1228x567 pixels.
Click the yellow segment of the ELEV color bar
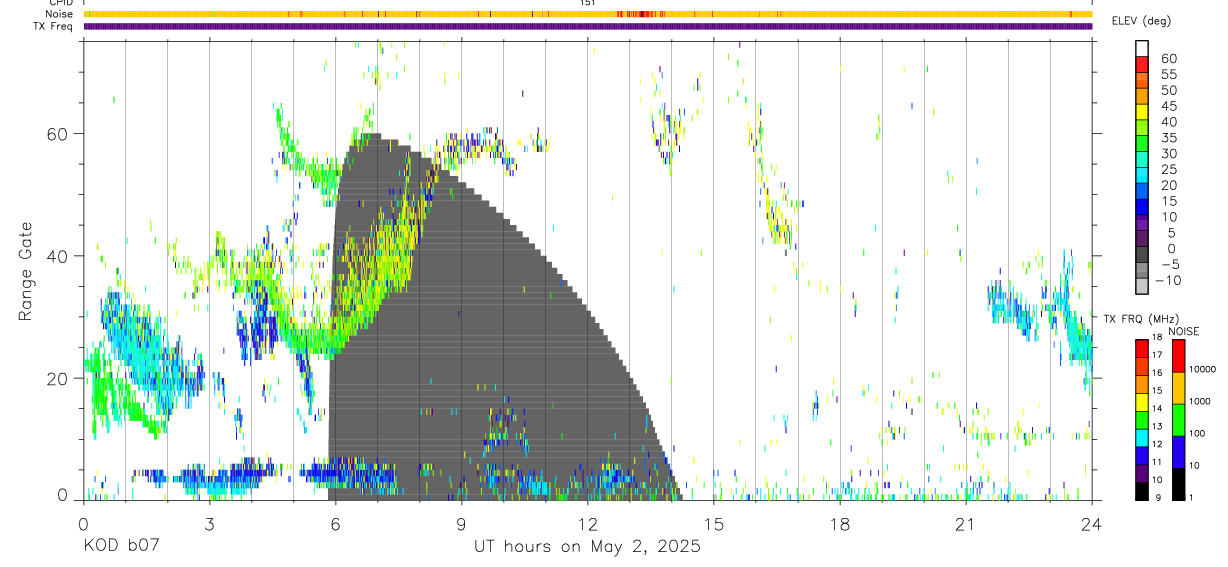[x=1142, y=114]
